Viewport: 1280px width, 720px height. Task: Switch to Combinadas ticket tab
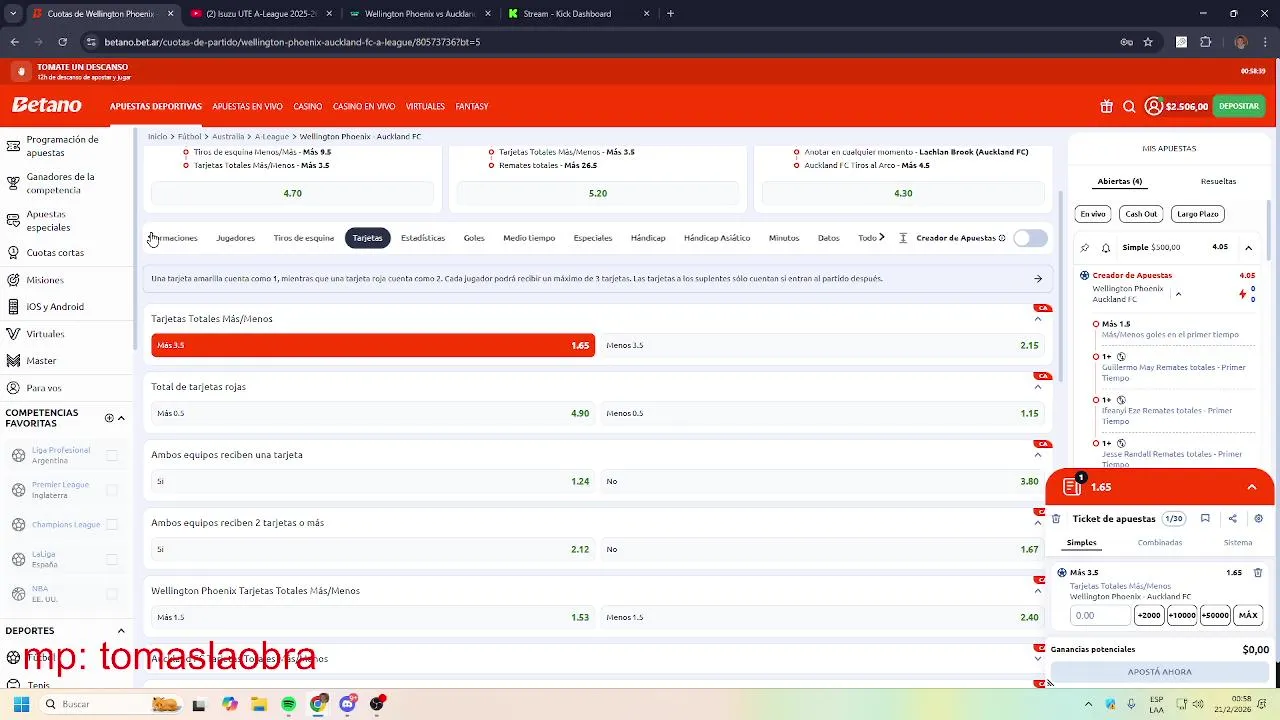coord(1160,542)
